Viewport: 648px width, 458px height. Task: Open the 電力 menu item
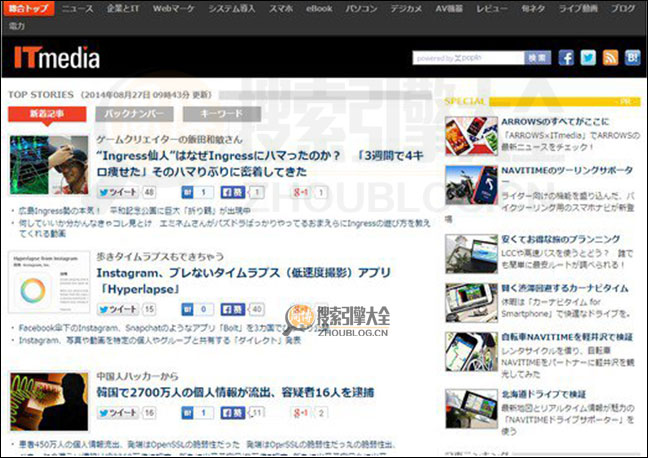(x=17, y=26)
